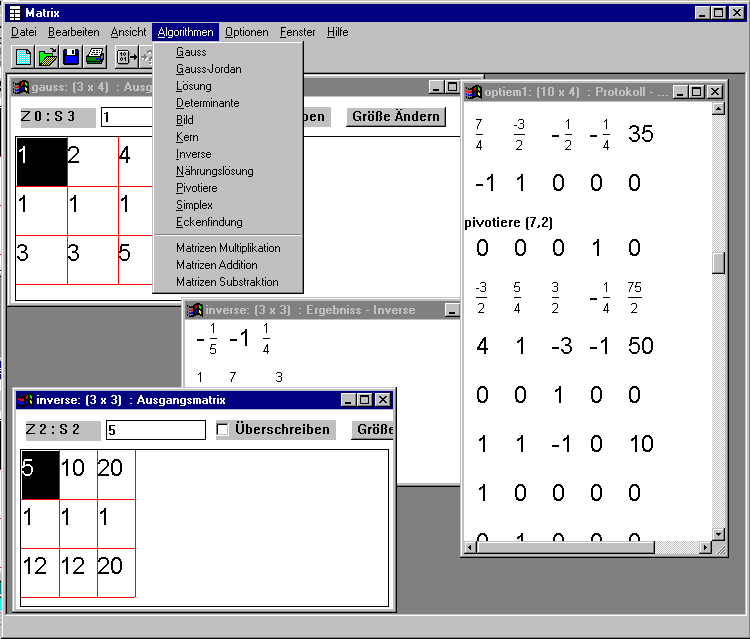Select Determinante in the open menu
Viewport: 750px width, 639px height.
(207, 103)
